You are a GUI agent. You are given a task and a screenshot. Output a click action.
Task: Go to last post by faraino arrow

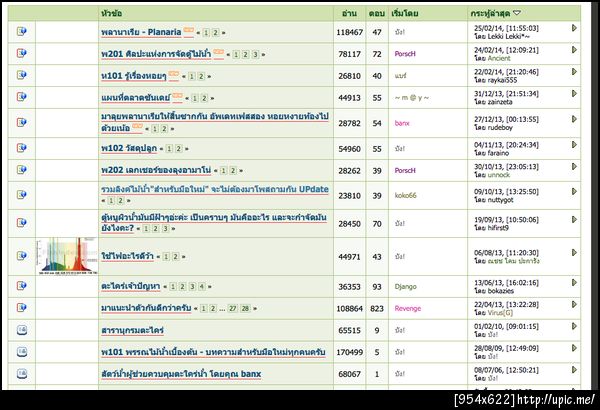[x=574, y=145]
